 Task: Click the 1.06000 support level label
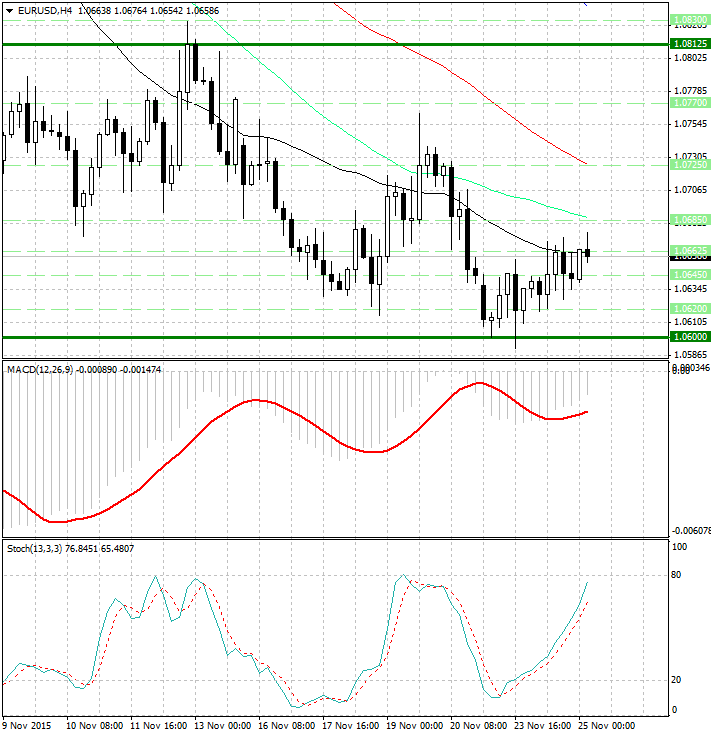690,337
